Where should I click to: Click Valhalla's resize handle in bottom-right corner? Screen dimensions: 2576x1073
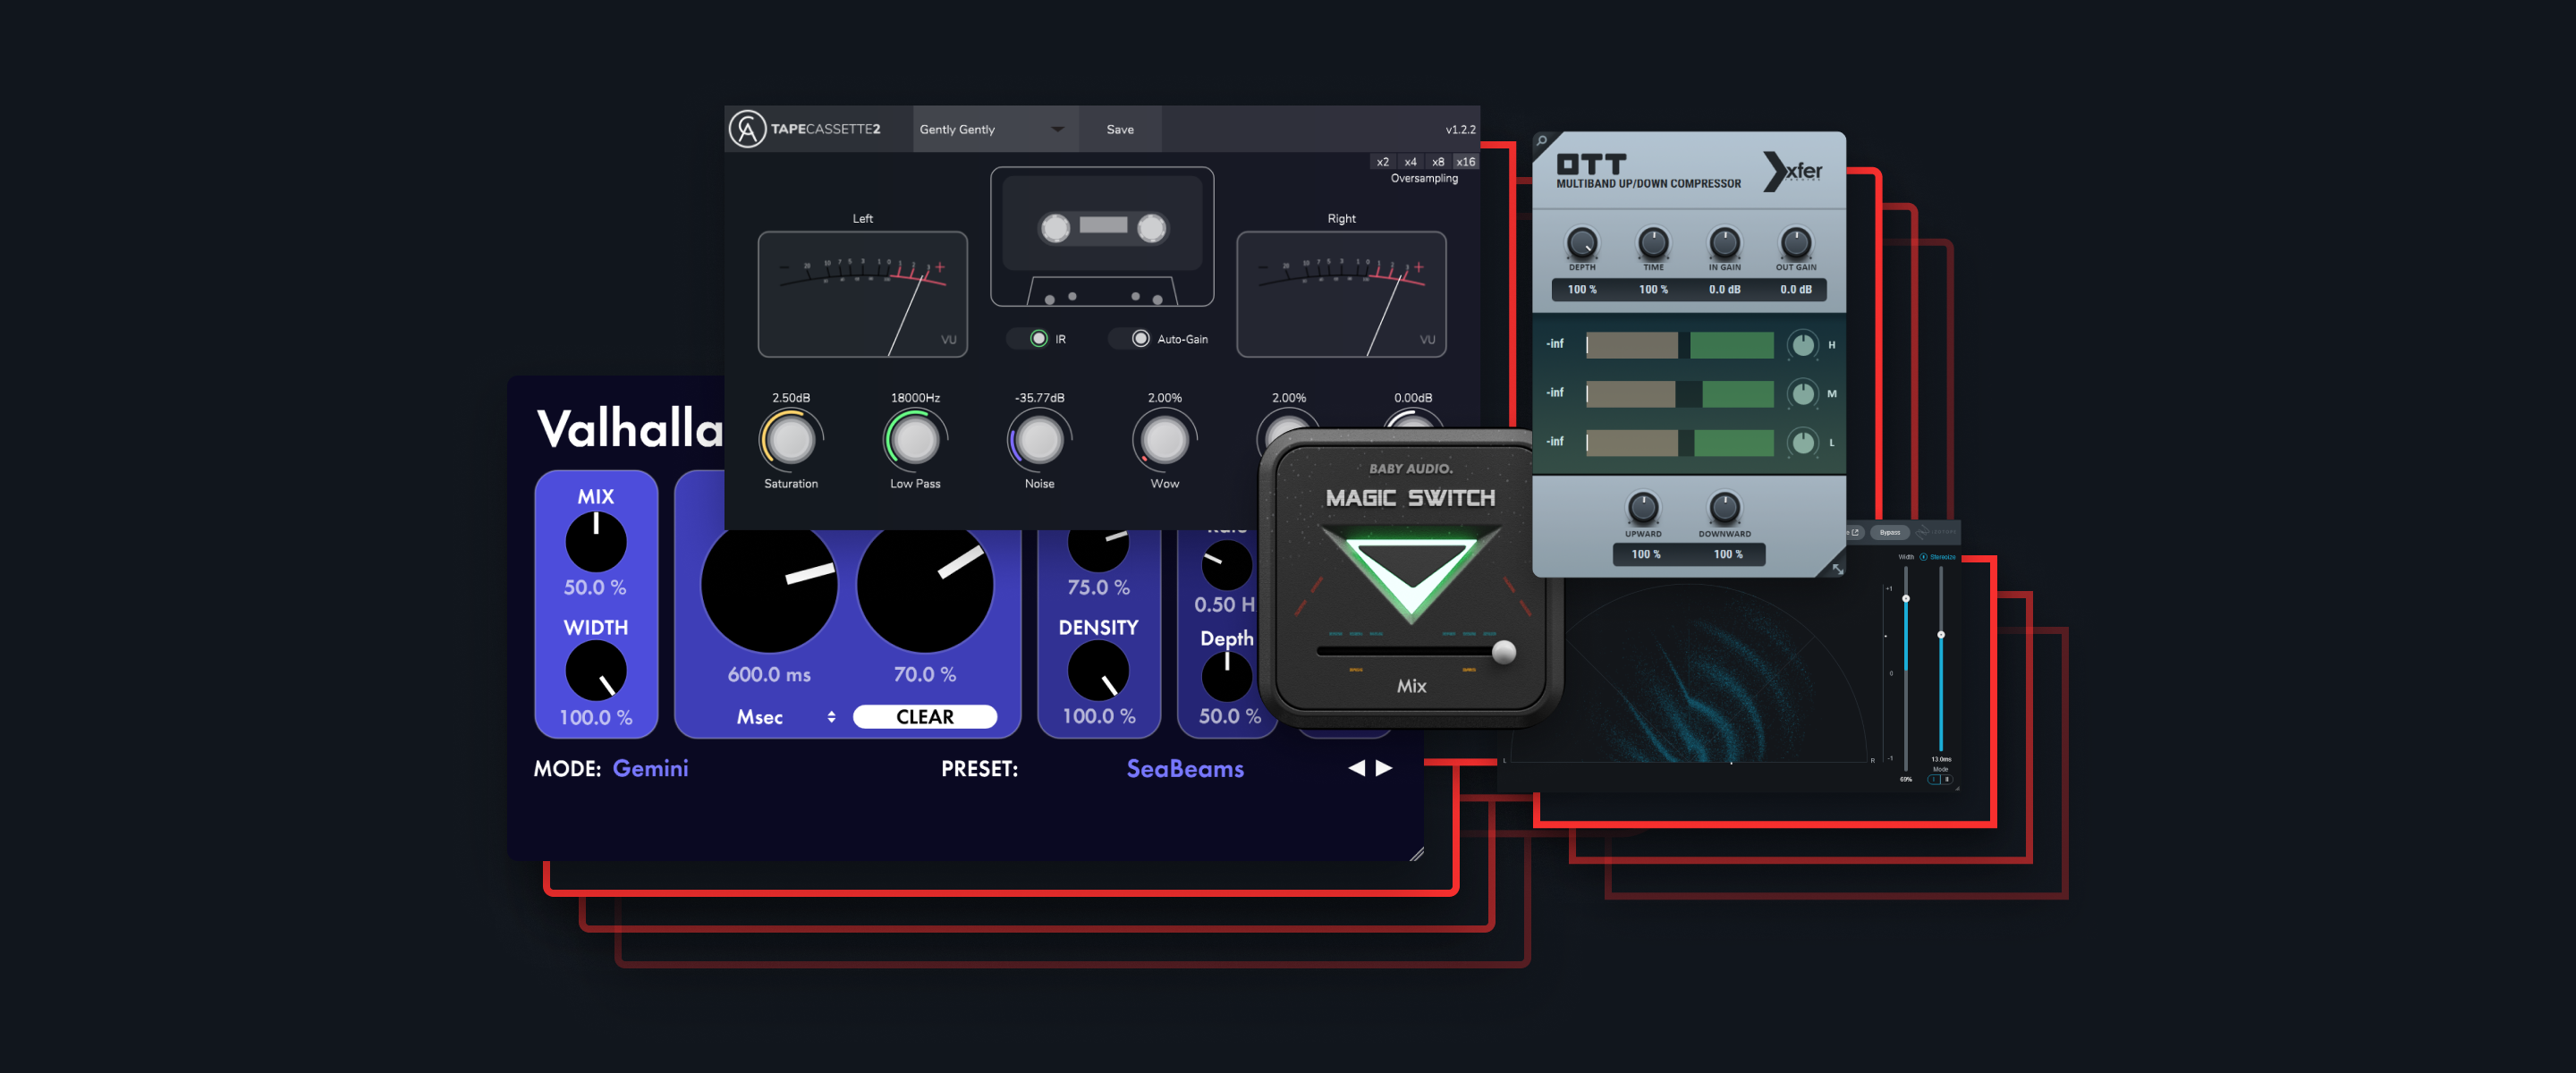coord(1416,854)
